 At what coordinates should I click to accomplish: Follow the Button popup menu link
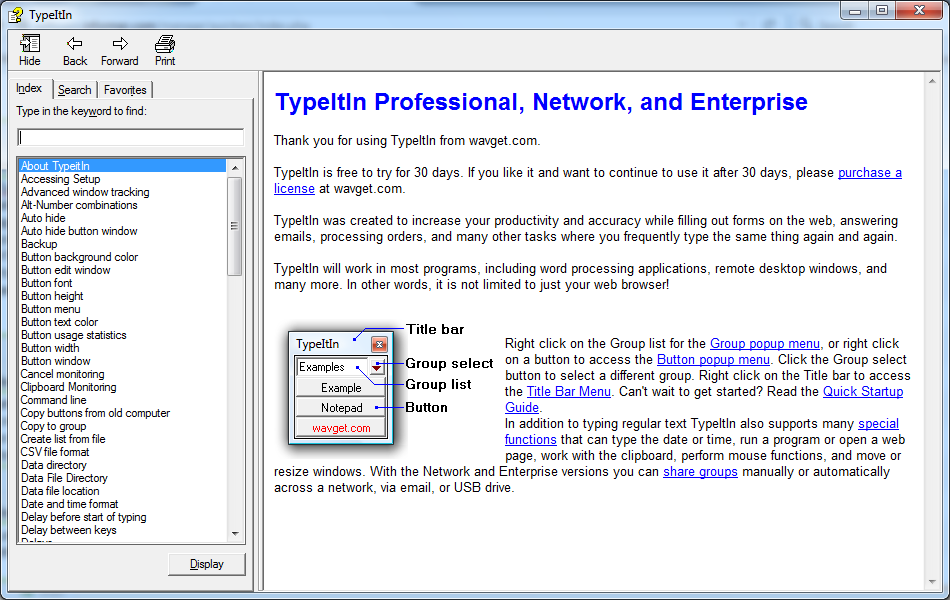713,359
